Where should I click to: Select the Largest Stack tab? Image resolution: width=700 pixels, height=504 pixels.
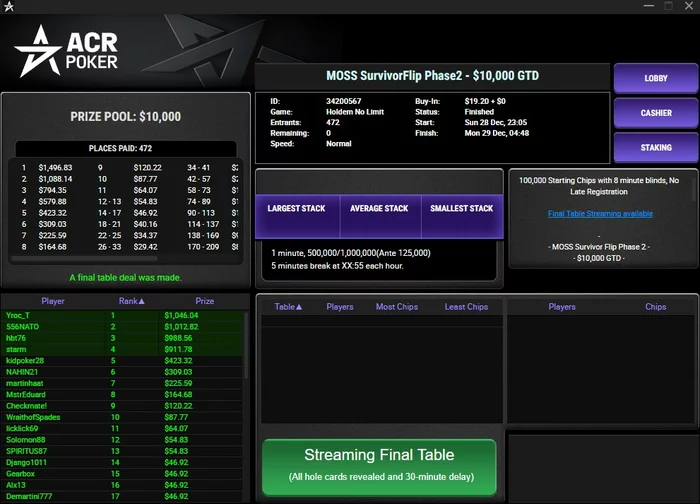297,216
